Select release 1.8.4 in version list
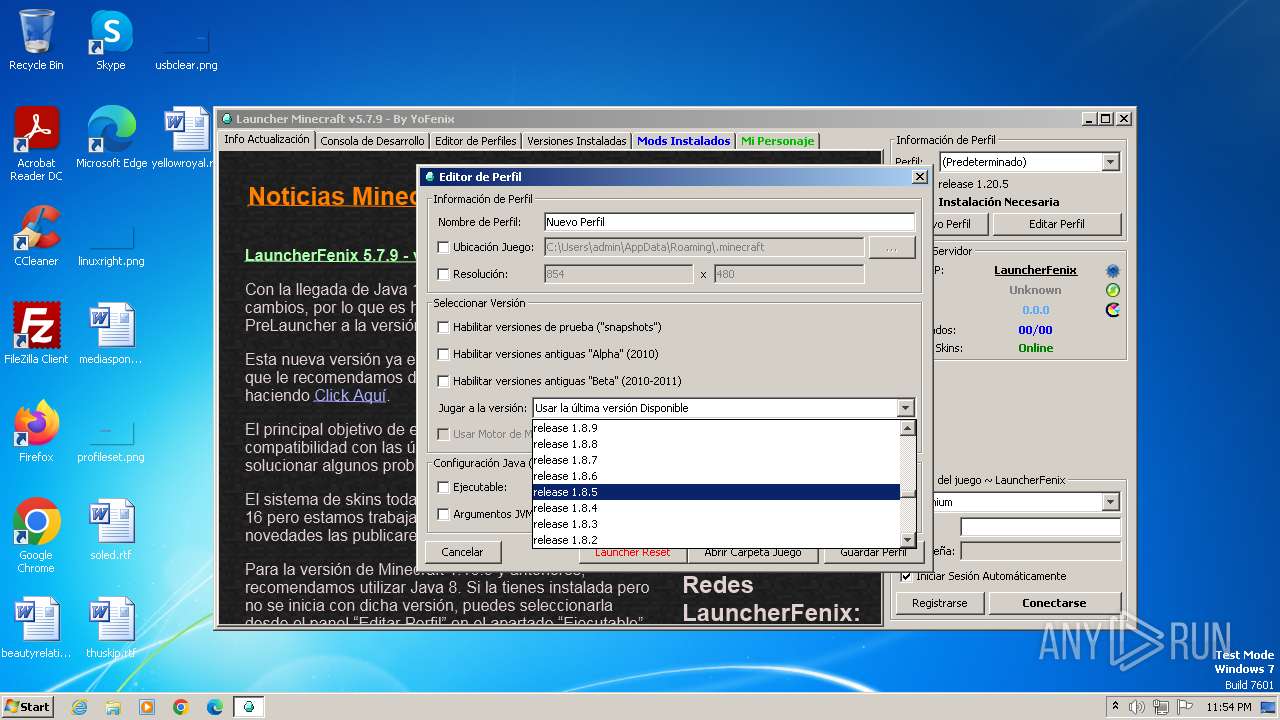 click(716, 508)
